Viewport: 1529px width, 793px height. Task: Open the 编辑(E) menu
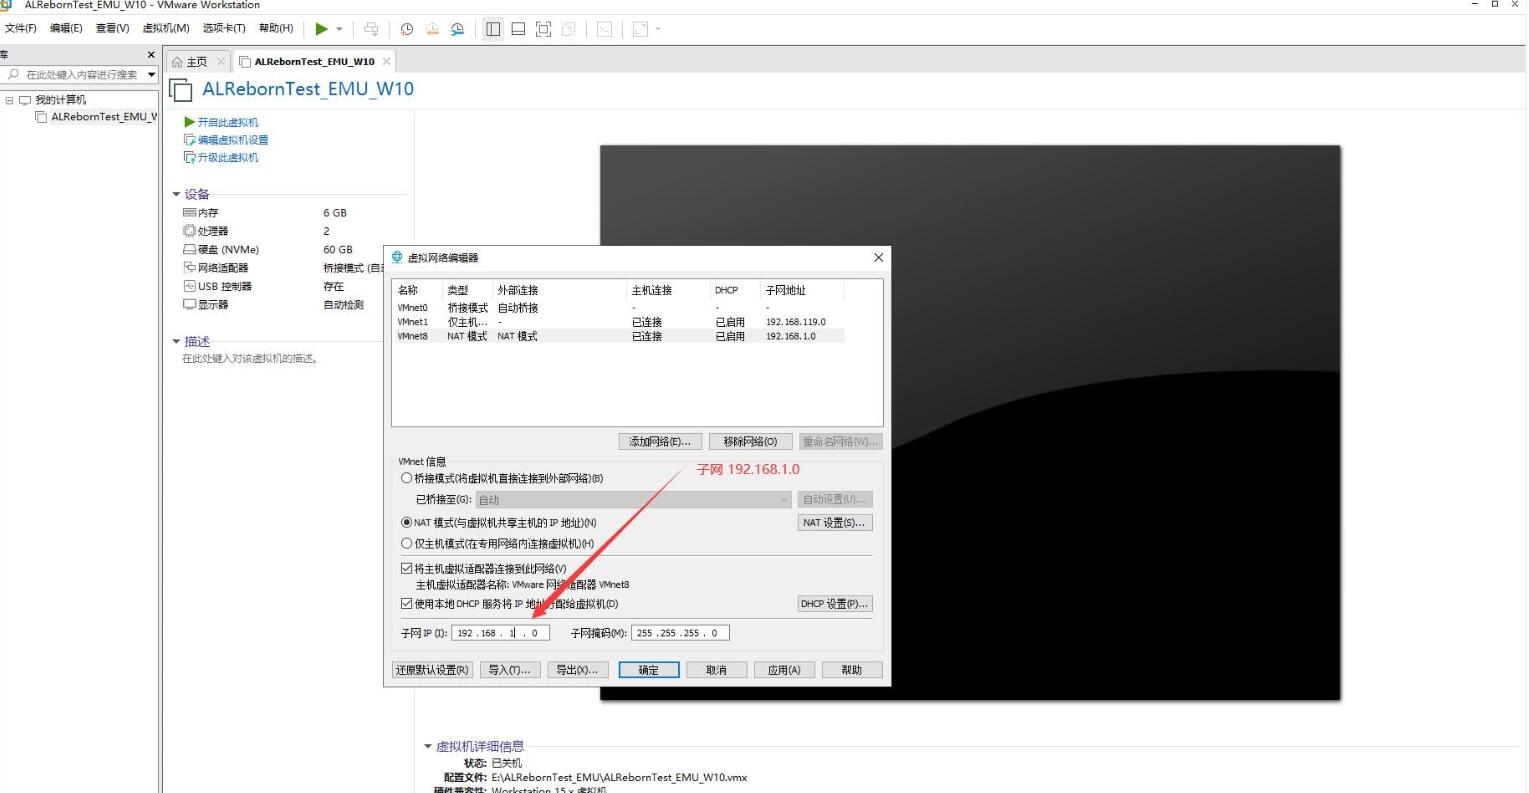[66, 28]
